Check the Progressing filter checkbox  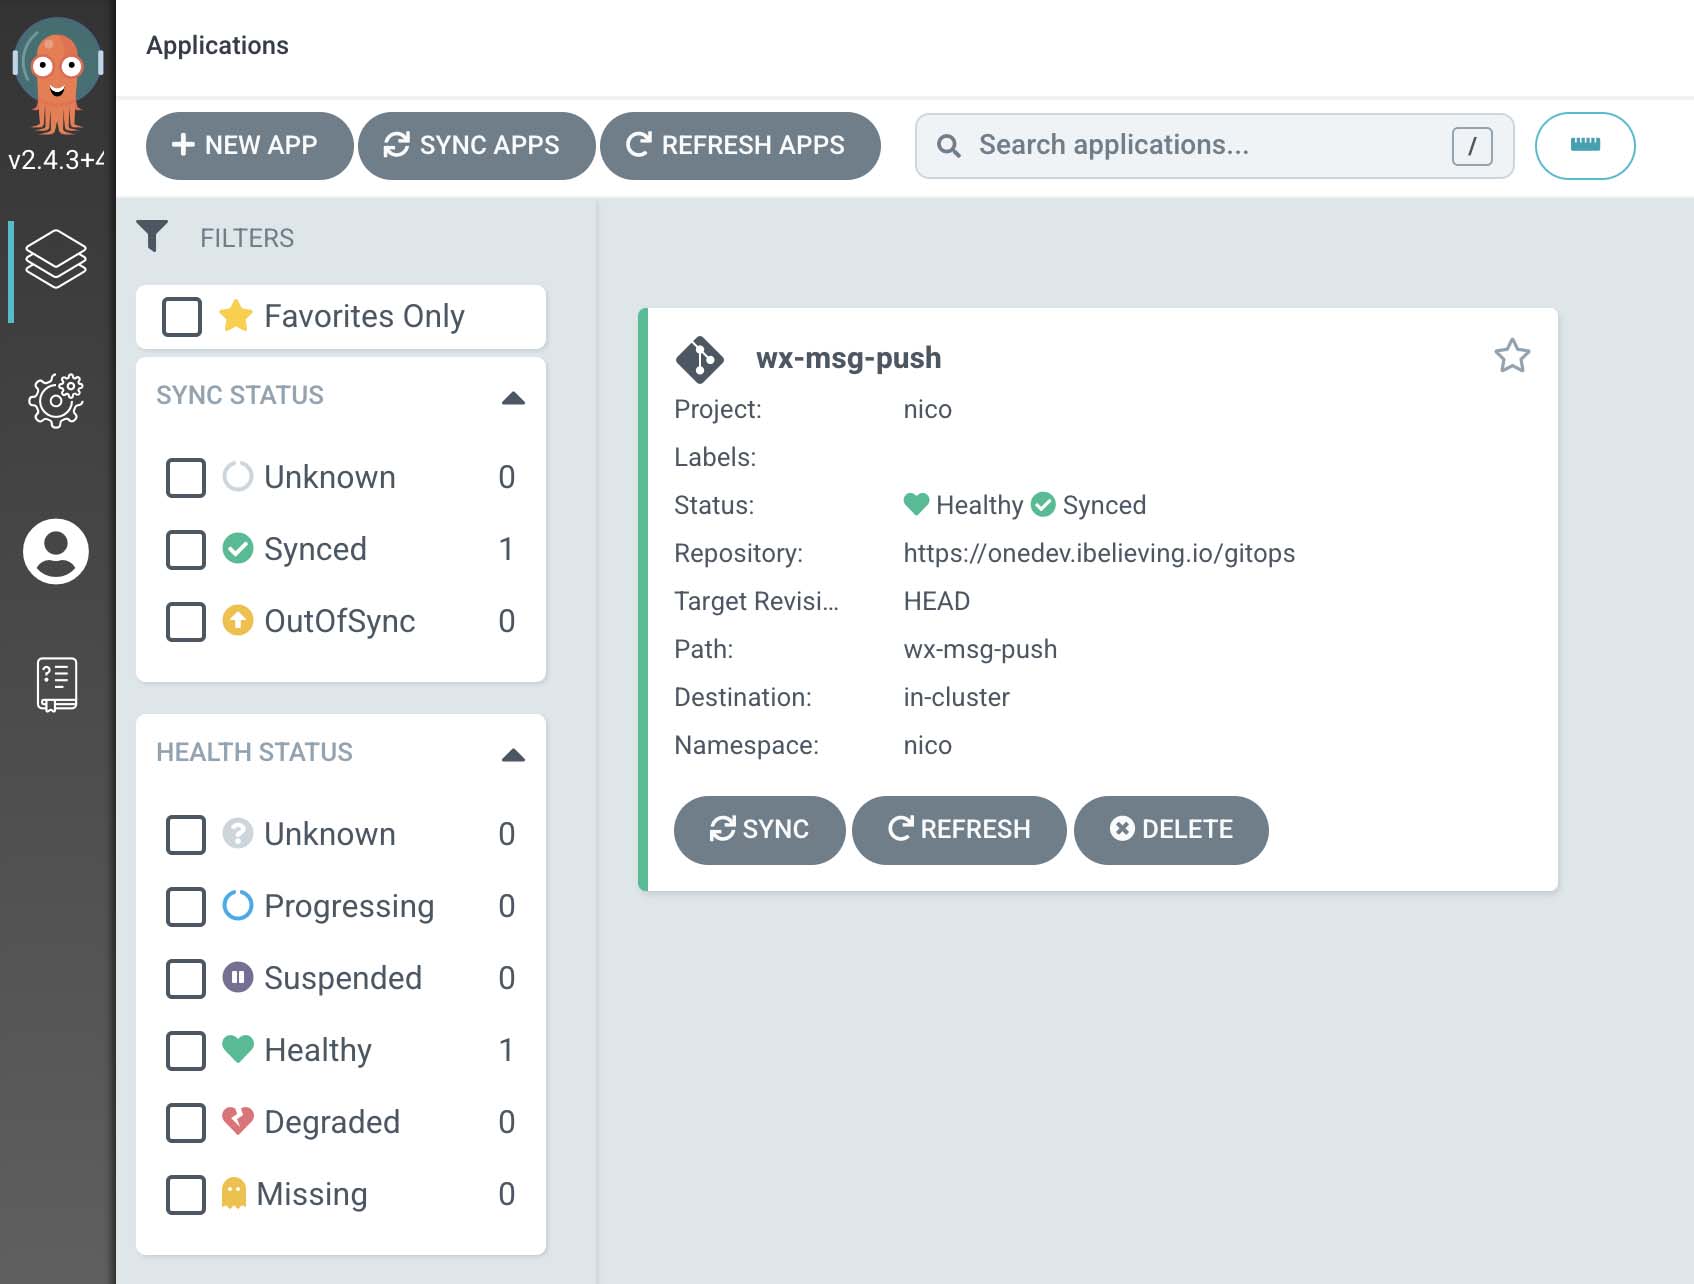186,907
